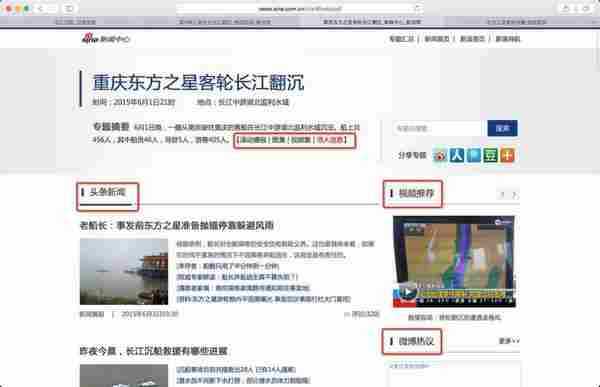Show all tabs via toolbar overview icon
The width and height of the screenshot is (600, 387).
click(x=587, y=8)
